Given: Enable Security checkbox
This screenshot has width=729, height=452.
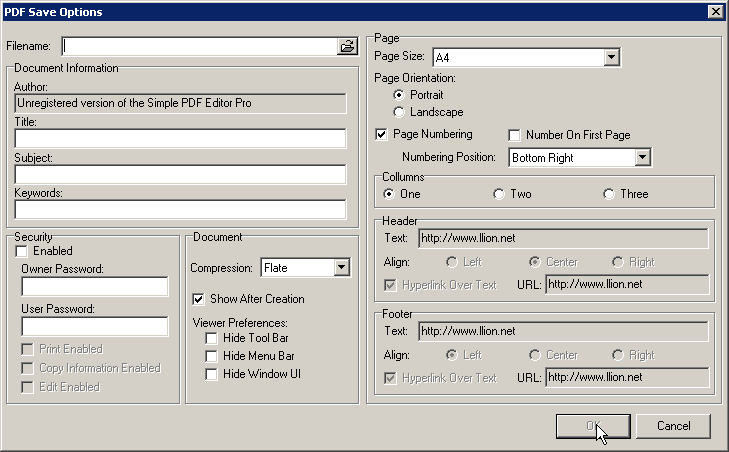Looking at the screenshot, I should pyautogui.click(x=21, y=252).
